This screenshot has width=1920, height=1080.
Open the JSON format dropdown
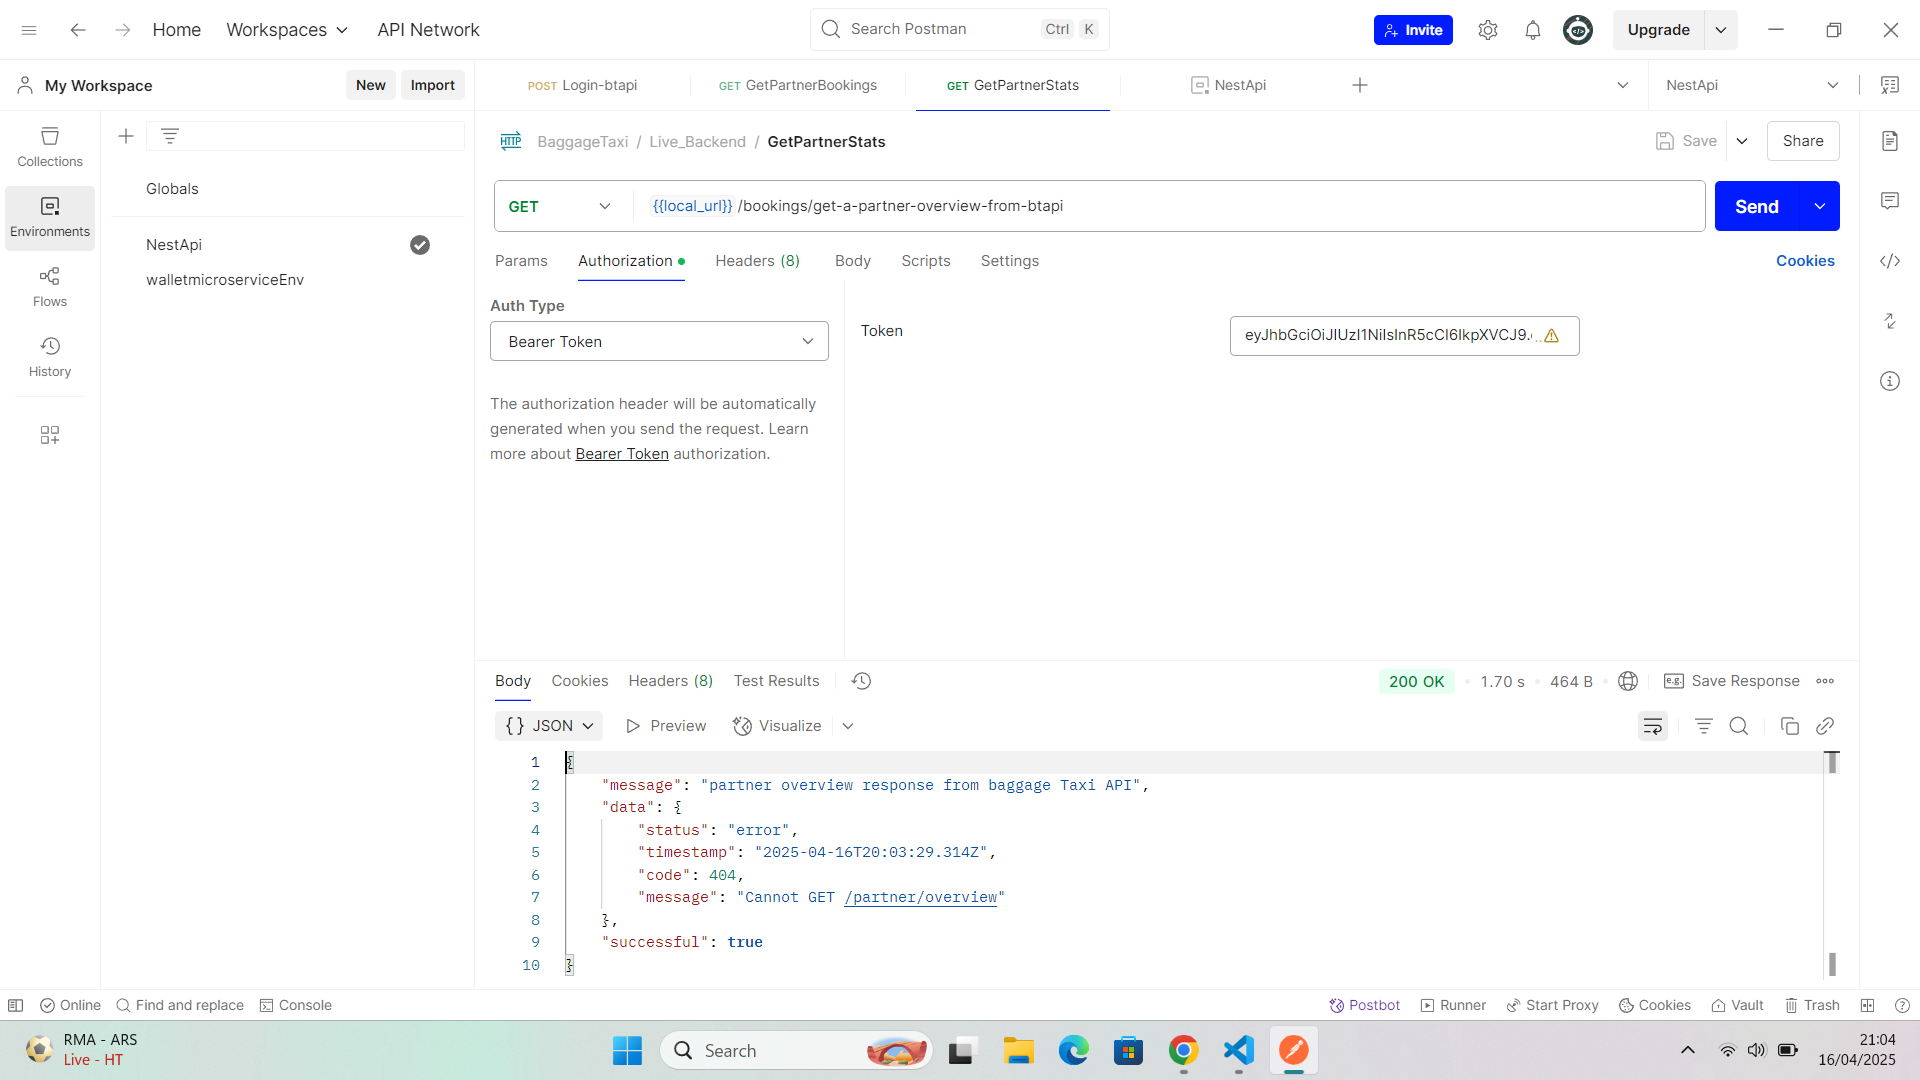(549, 726)
